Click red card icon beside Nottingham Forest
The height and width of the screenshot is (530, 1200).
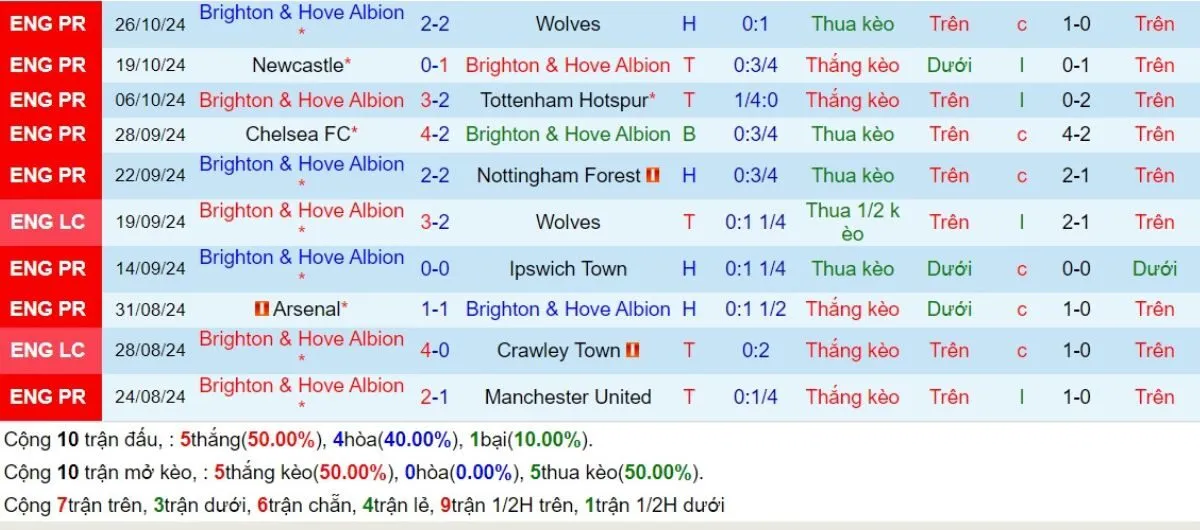tap(653, 176)
